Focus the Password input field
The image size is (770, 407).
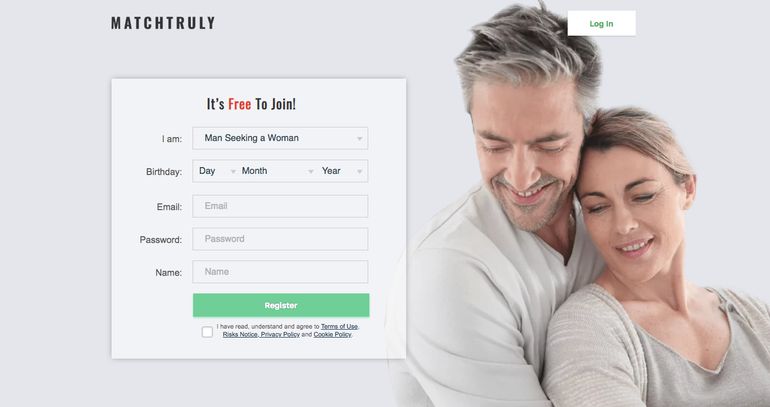[280, 239]
